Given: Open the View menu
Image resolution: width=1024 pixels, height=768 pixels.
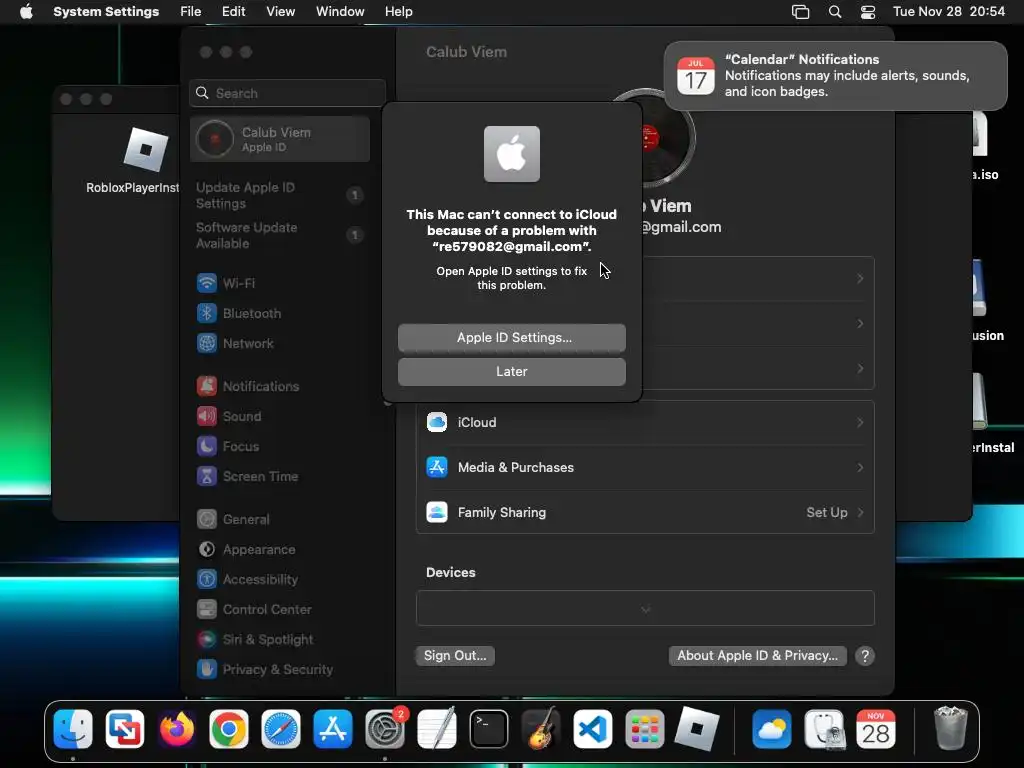Looking at the screenshot, I should pyautogui.click(x=280, y=12).
